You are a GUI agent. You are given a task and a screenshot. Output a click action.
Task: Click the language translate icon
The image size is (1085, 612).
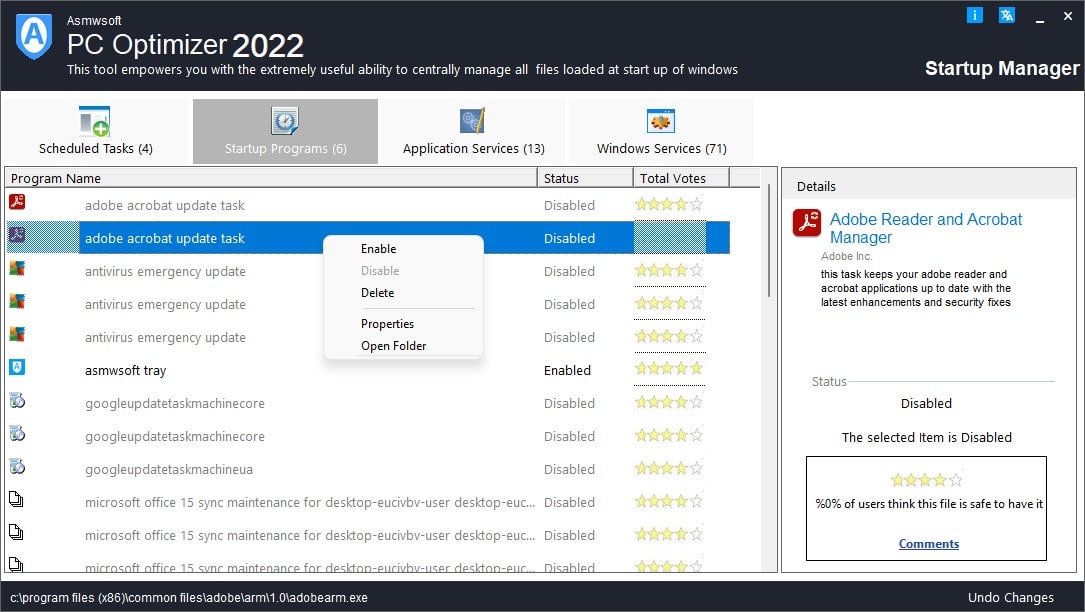1007,15
